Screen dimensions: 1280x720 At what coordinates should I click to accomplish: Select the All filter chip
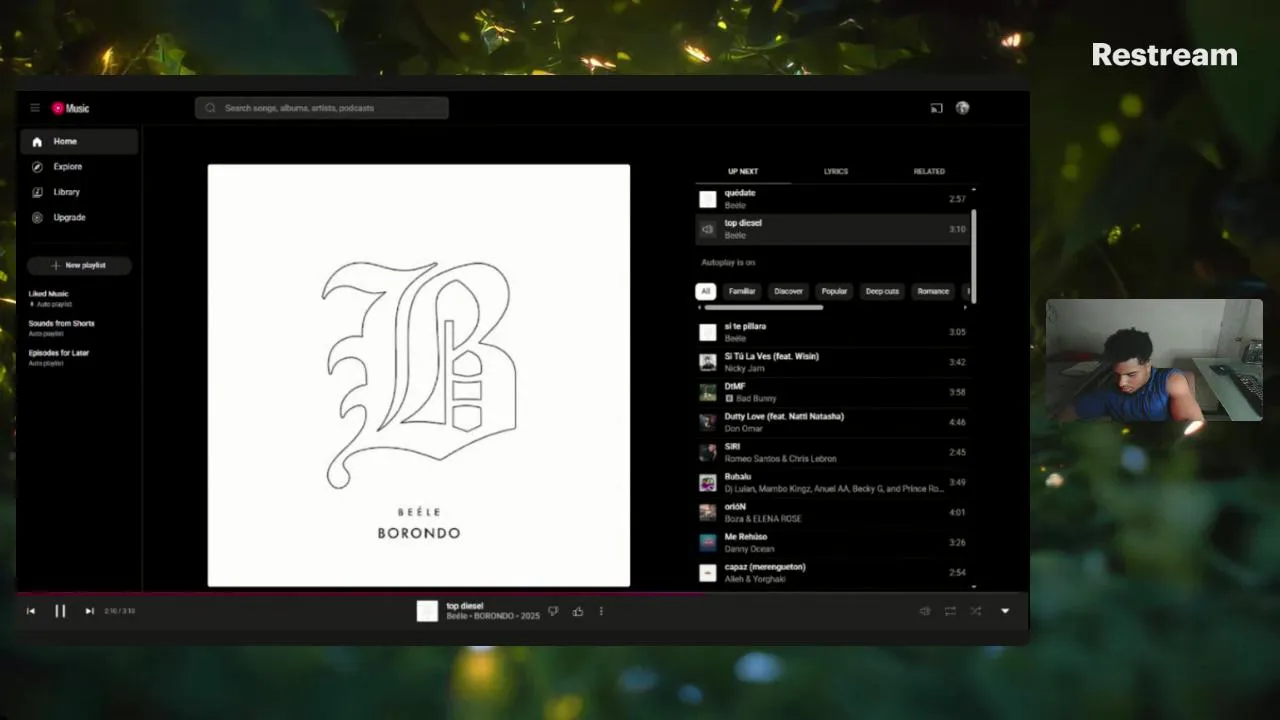[705, 291]
